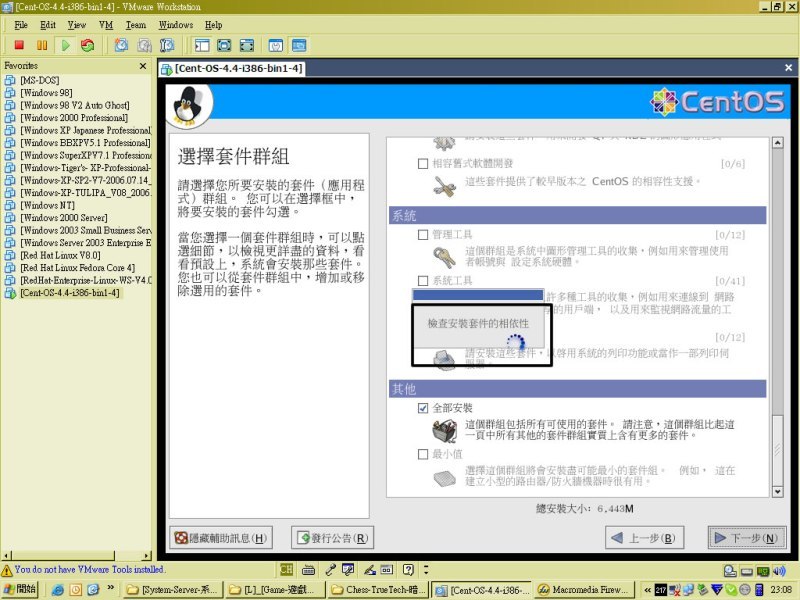
Task: Open the VM menu
Action: pyautogui.click(x=106, y=24)
